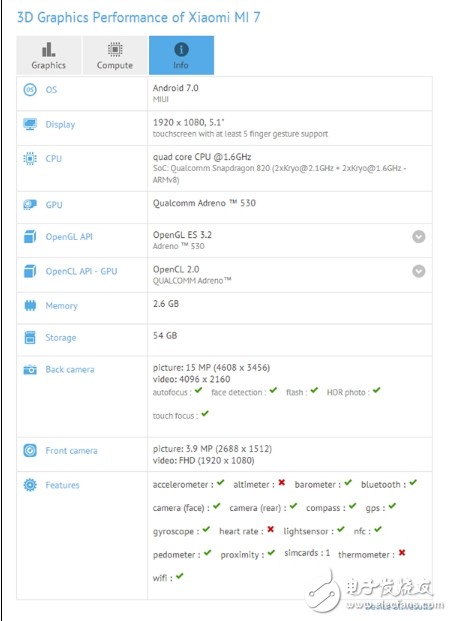Click the Memory chip icon
452x621 pixels.
pos(30,305)
